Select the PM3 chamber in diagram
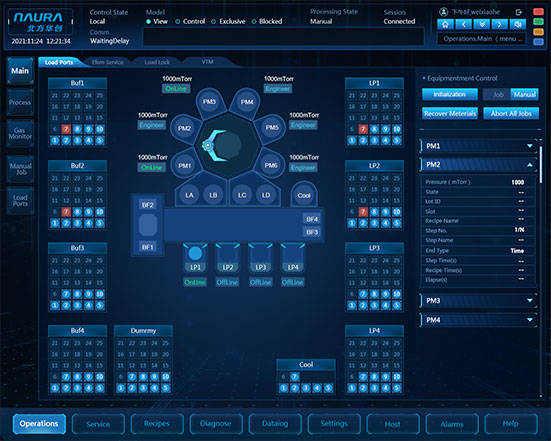Image resolution: width=551 pixels, height=441 pixels. (x=209, y=102)
